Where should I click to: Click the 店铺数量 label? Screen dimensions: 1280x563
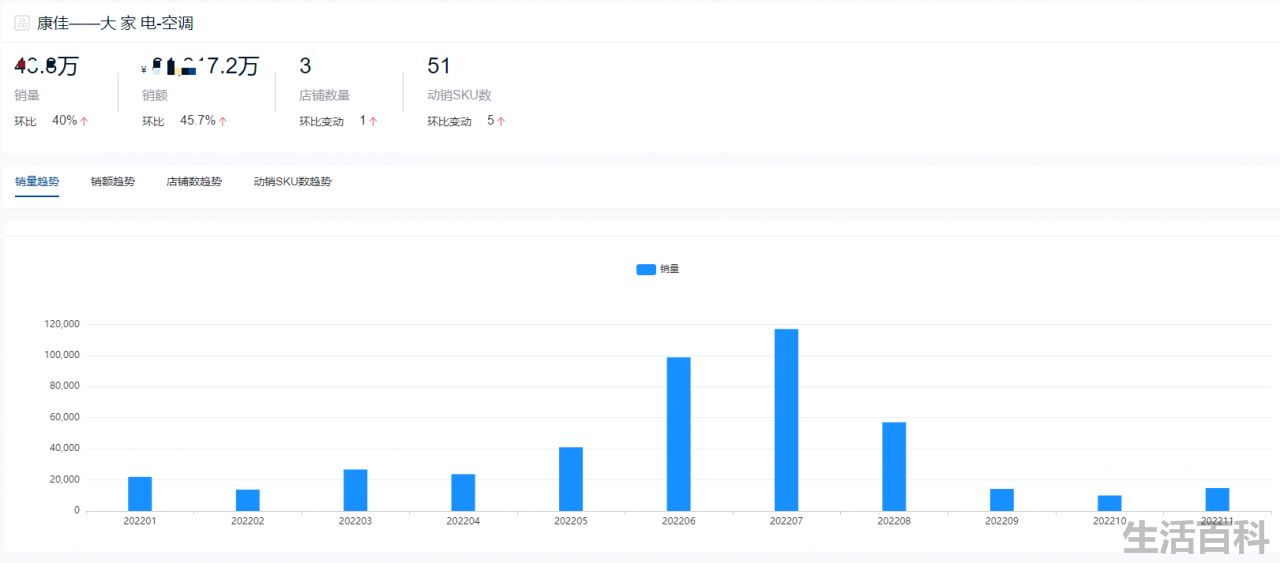(324, 95)
